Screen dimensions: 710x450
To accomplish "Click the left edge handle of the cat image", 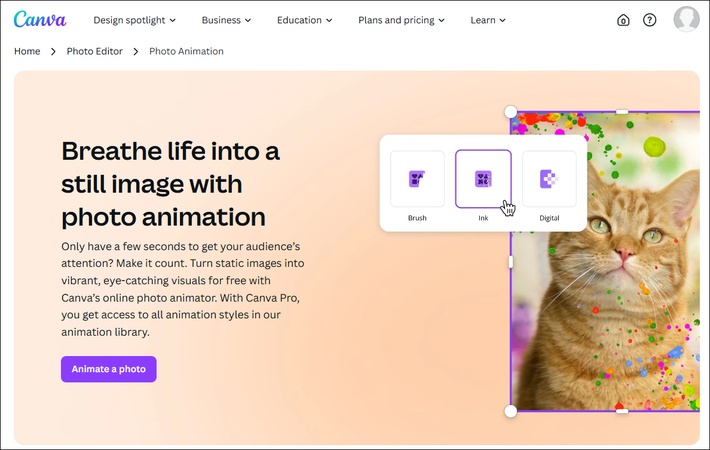I will (511, 261).
